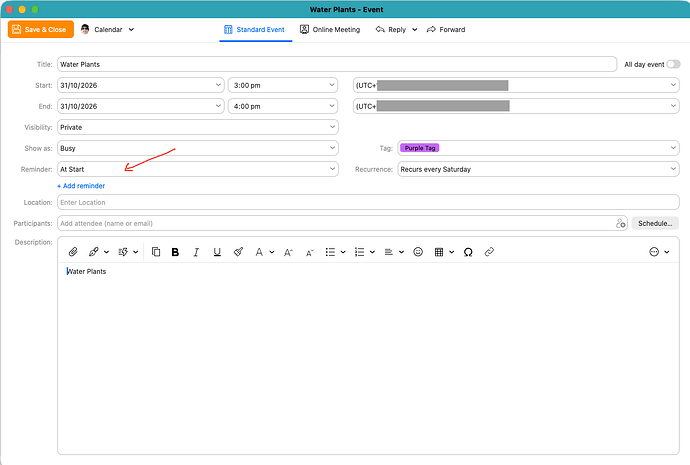Open the Calendar selection dropdown

point(108,29)
